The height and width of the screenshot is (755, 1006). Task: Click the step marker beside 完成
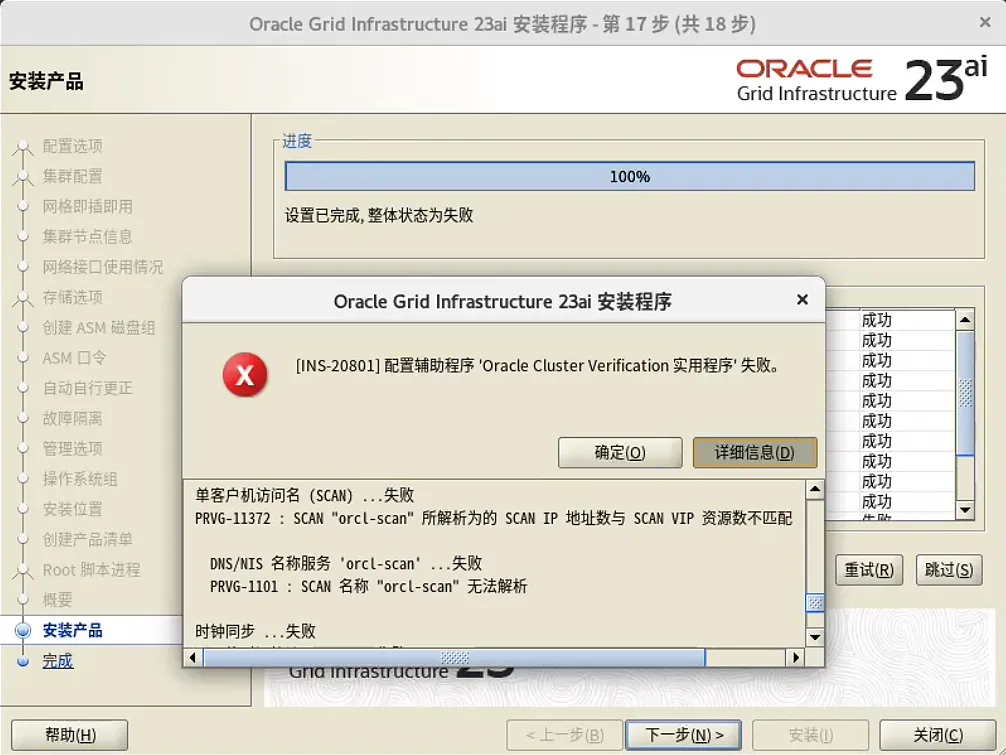coord(24,660)
